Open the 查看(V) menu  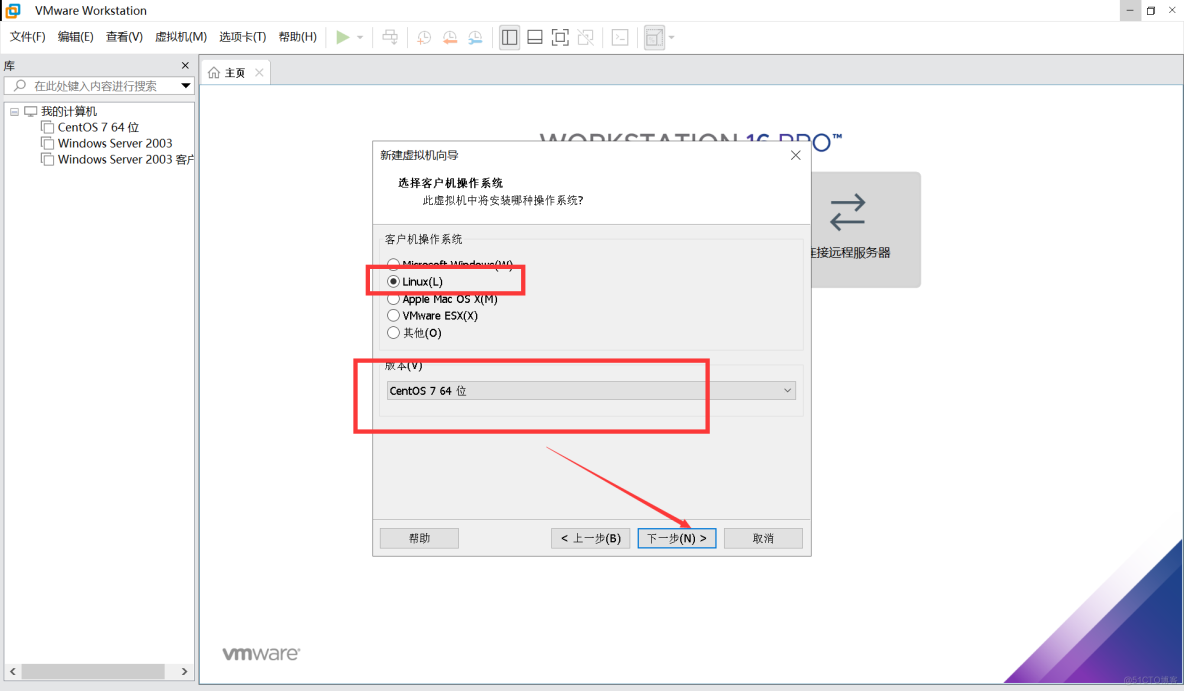tap(124, 36)
